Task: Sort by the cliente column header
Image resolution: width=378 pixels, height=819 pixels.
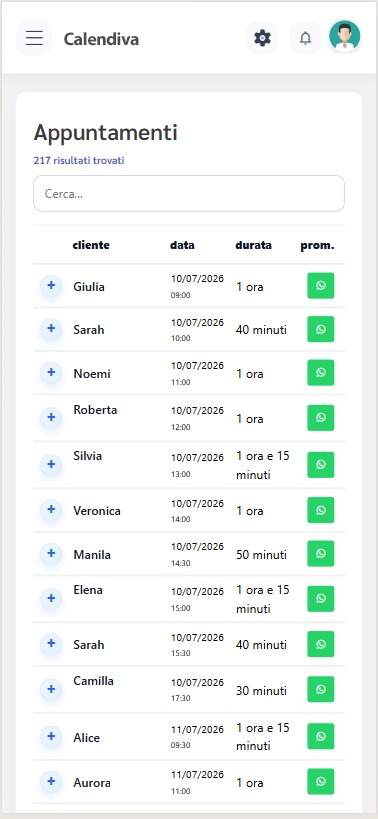Action: tap(91, 245)
